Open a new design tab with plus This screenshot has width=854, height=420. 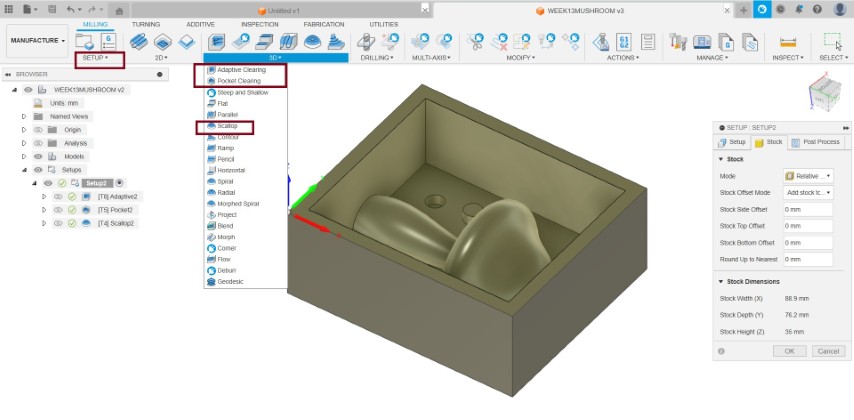pos(743,10)
